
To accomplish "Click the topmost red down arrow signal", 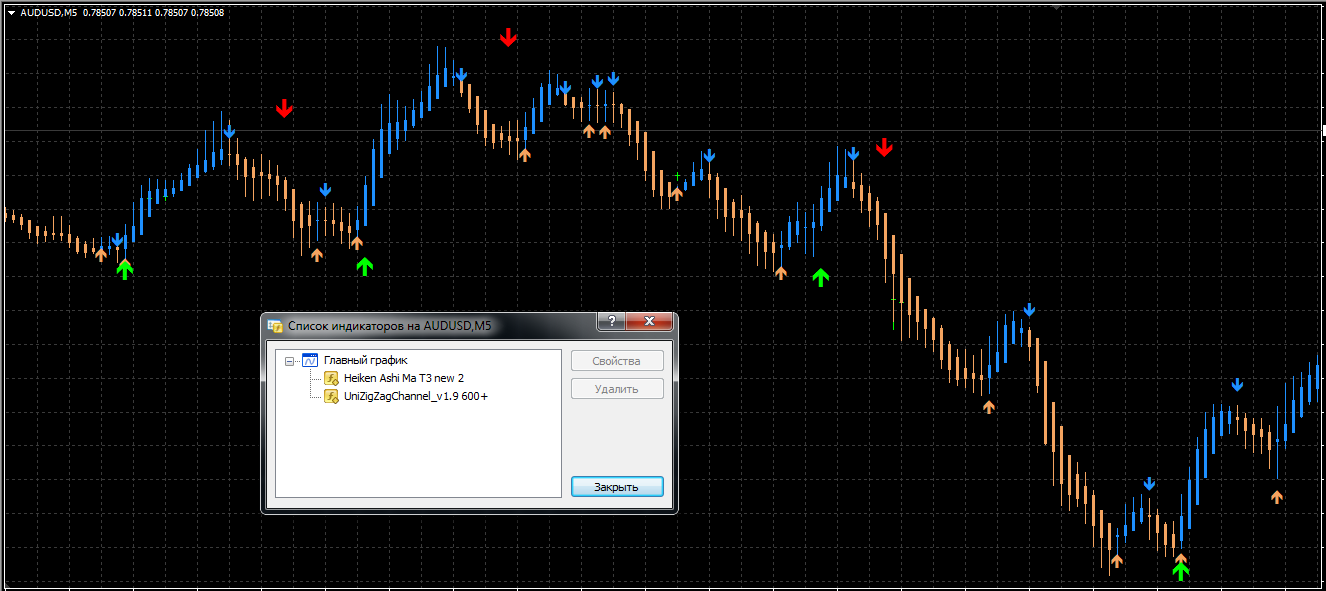I will point(509,38).
